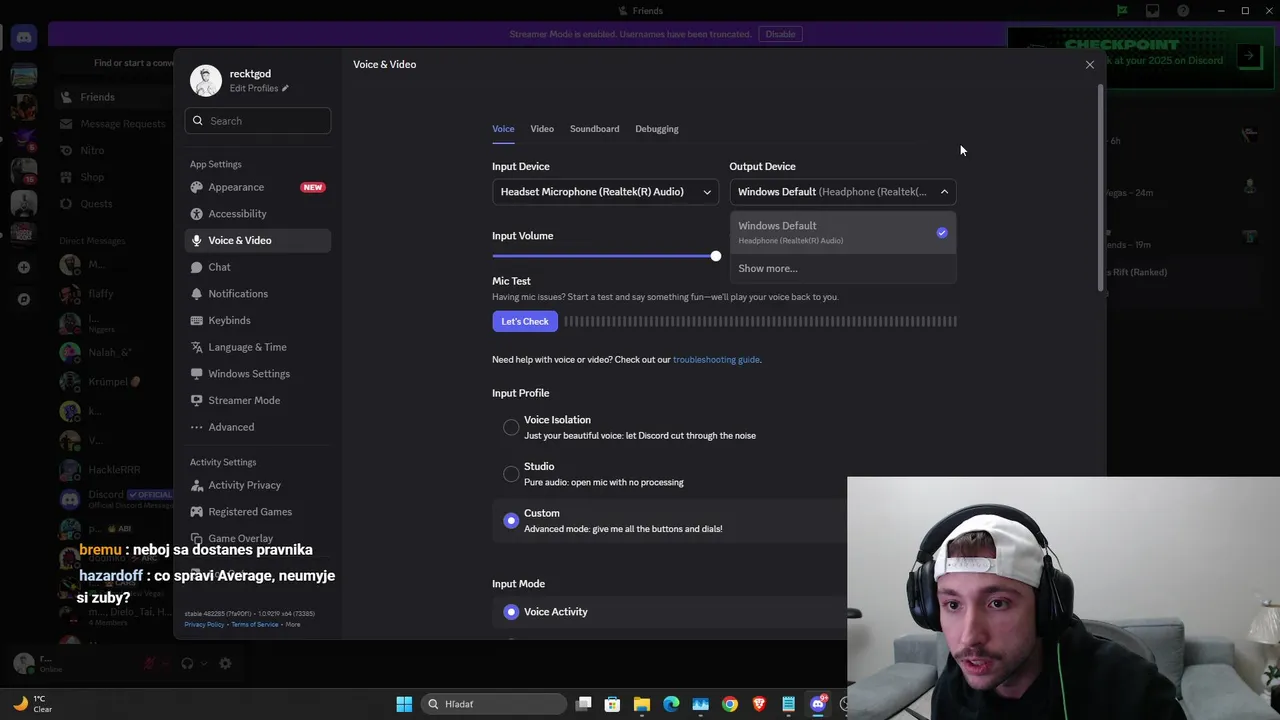This screenshot has width=1280, height=720.
Task: Click the mic test level meter
Action: 760,321
